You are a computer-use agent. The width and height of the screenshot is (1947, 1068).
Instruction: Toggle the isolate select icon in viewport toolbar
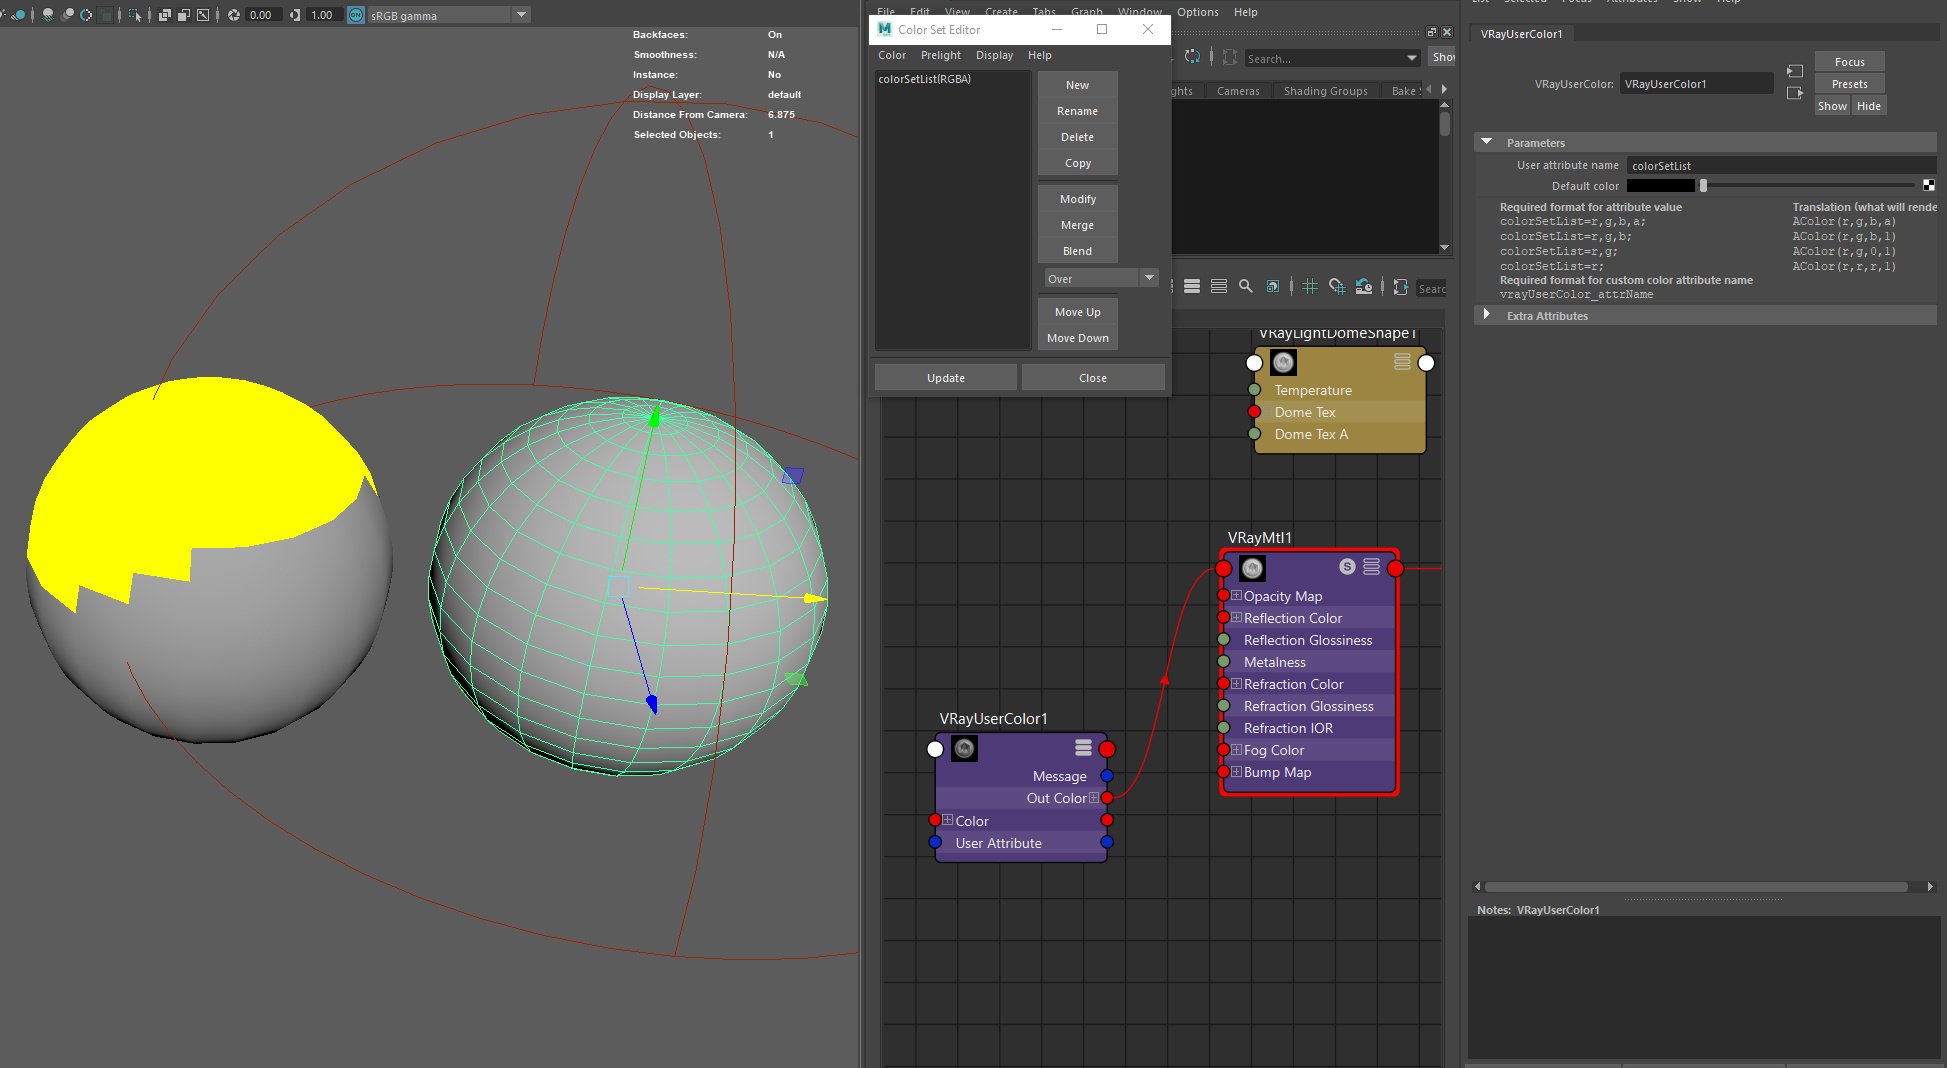click(135, 15)
